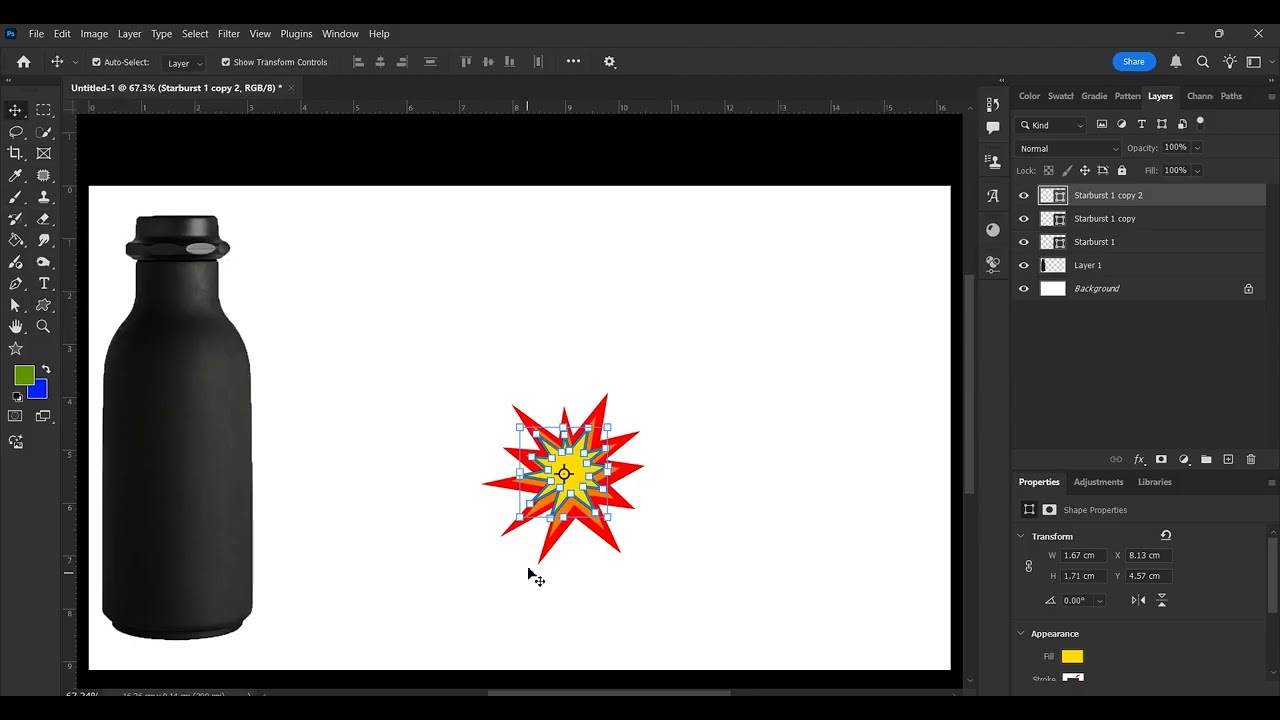Screen dimensions: 1280x720
Task: Select the Move tool in toolbar
Action: coord(16,110)
